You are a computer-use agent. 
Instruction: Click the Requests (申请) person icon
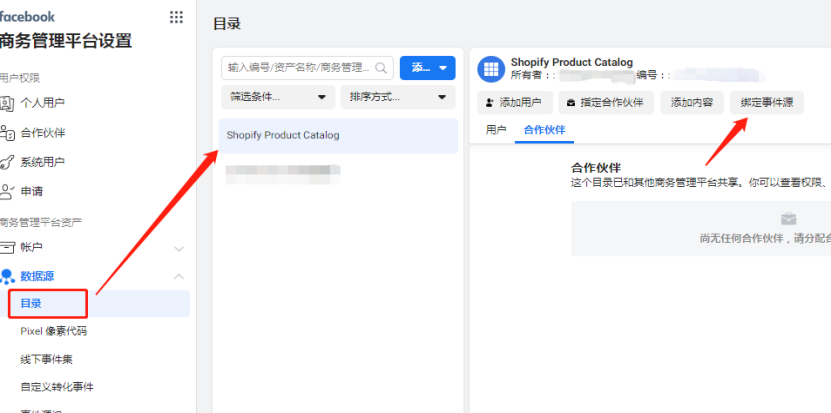pyautogui.click(x=6, y=191)
